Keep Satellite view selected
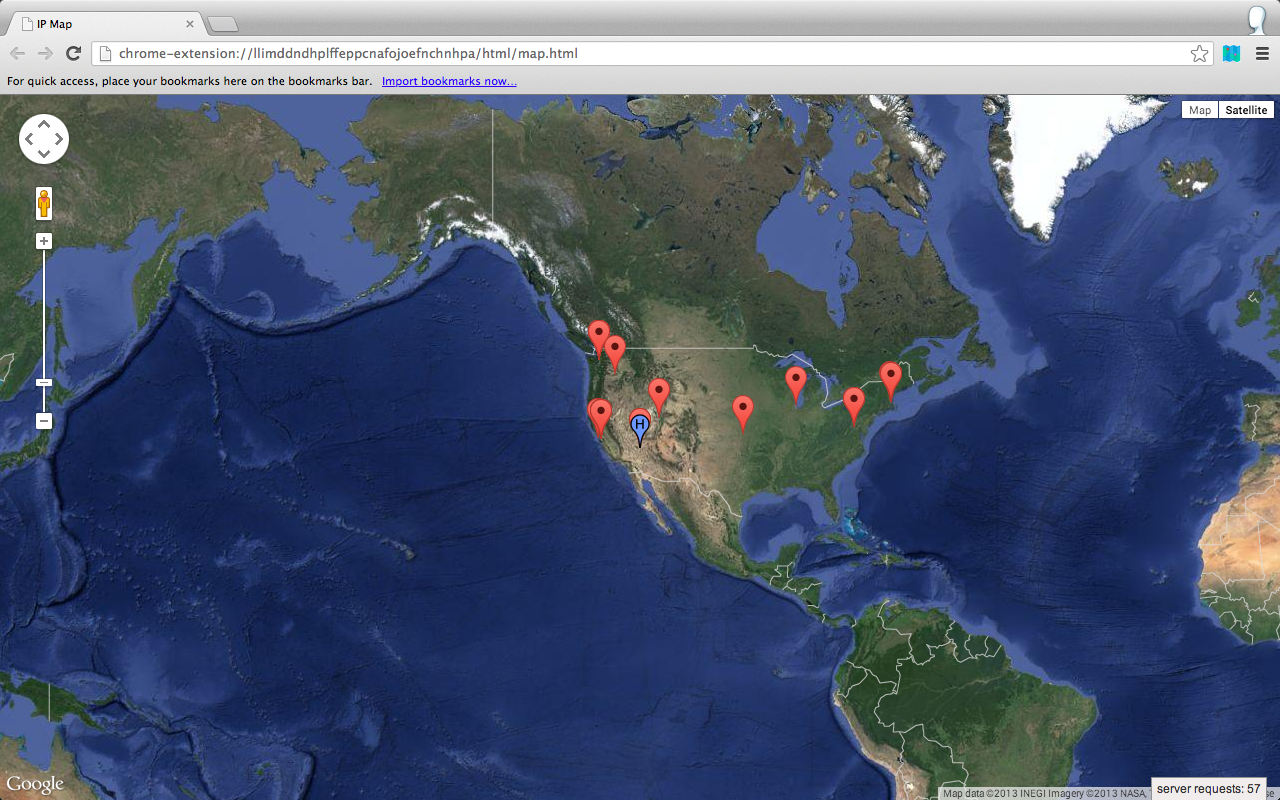 pos(1245,109)
